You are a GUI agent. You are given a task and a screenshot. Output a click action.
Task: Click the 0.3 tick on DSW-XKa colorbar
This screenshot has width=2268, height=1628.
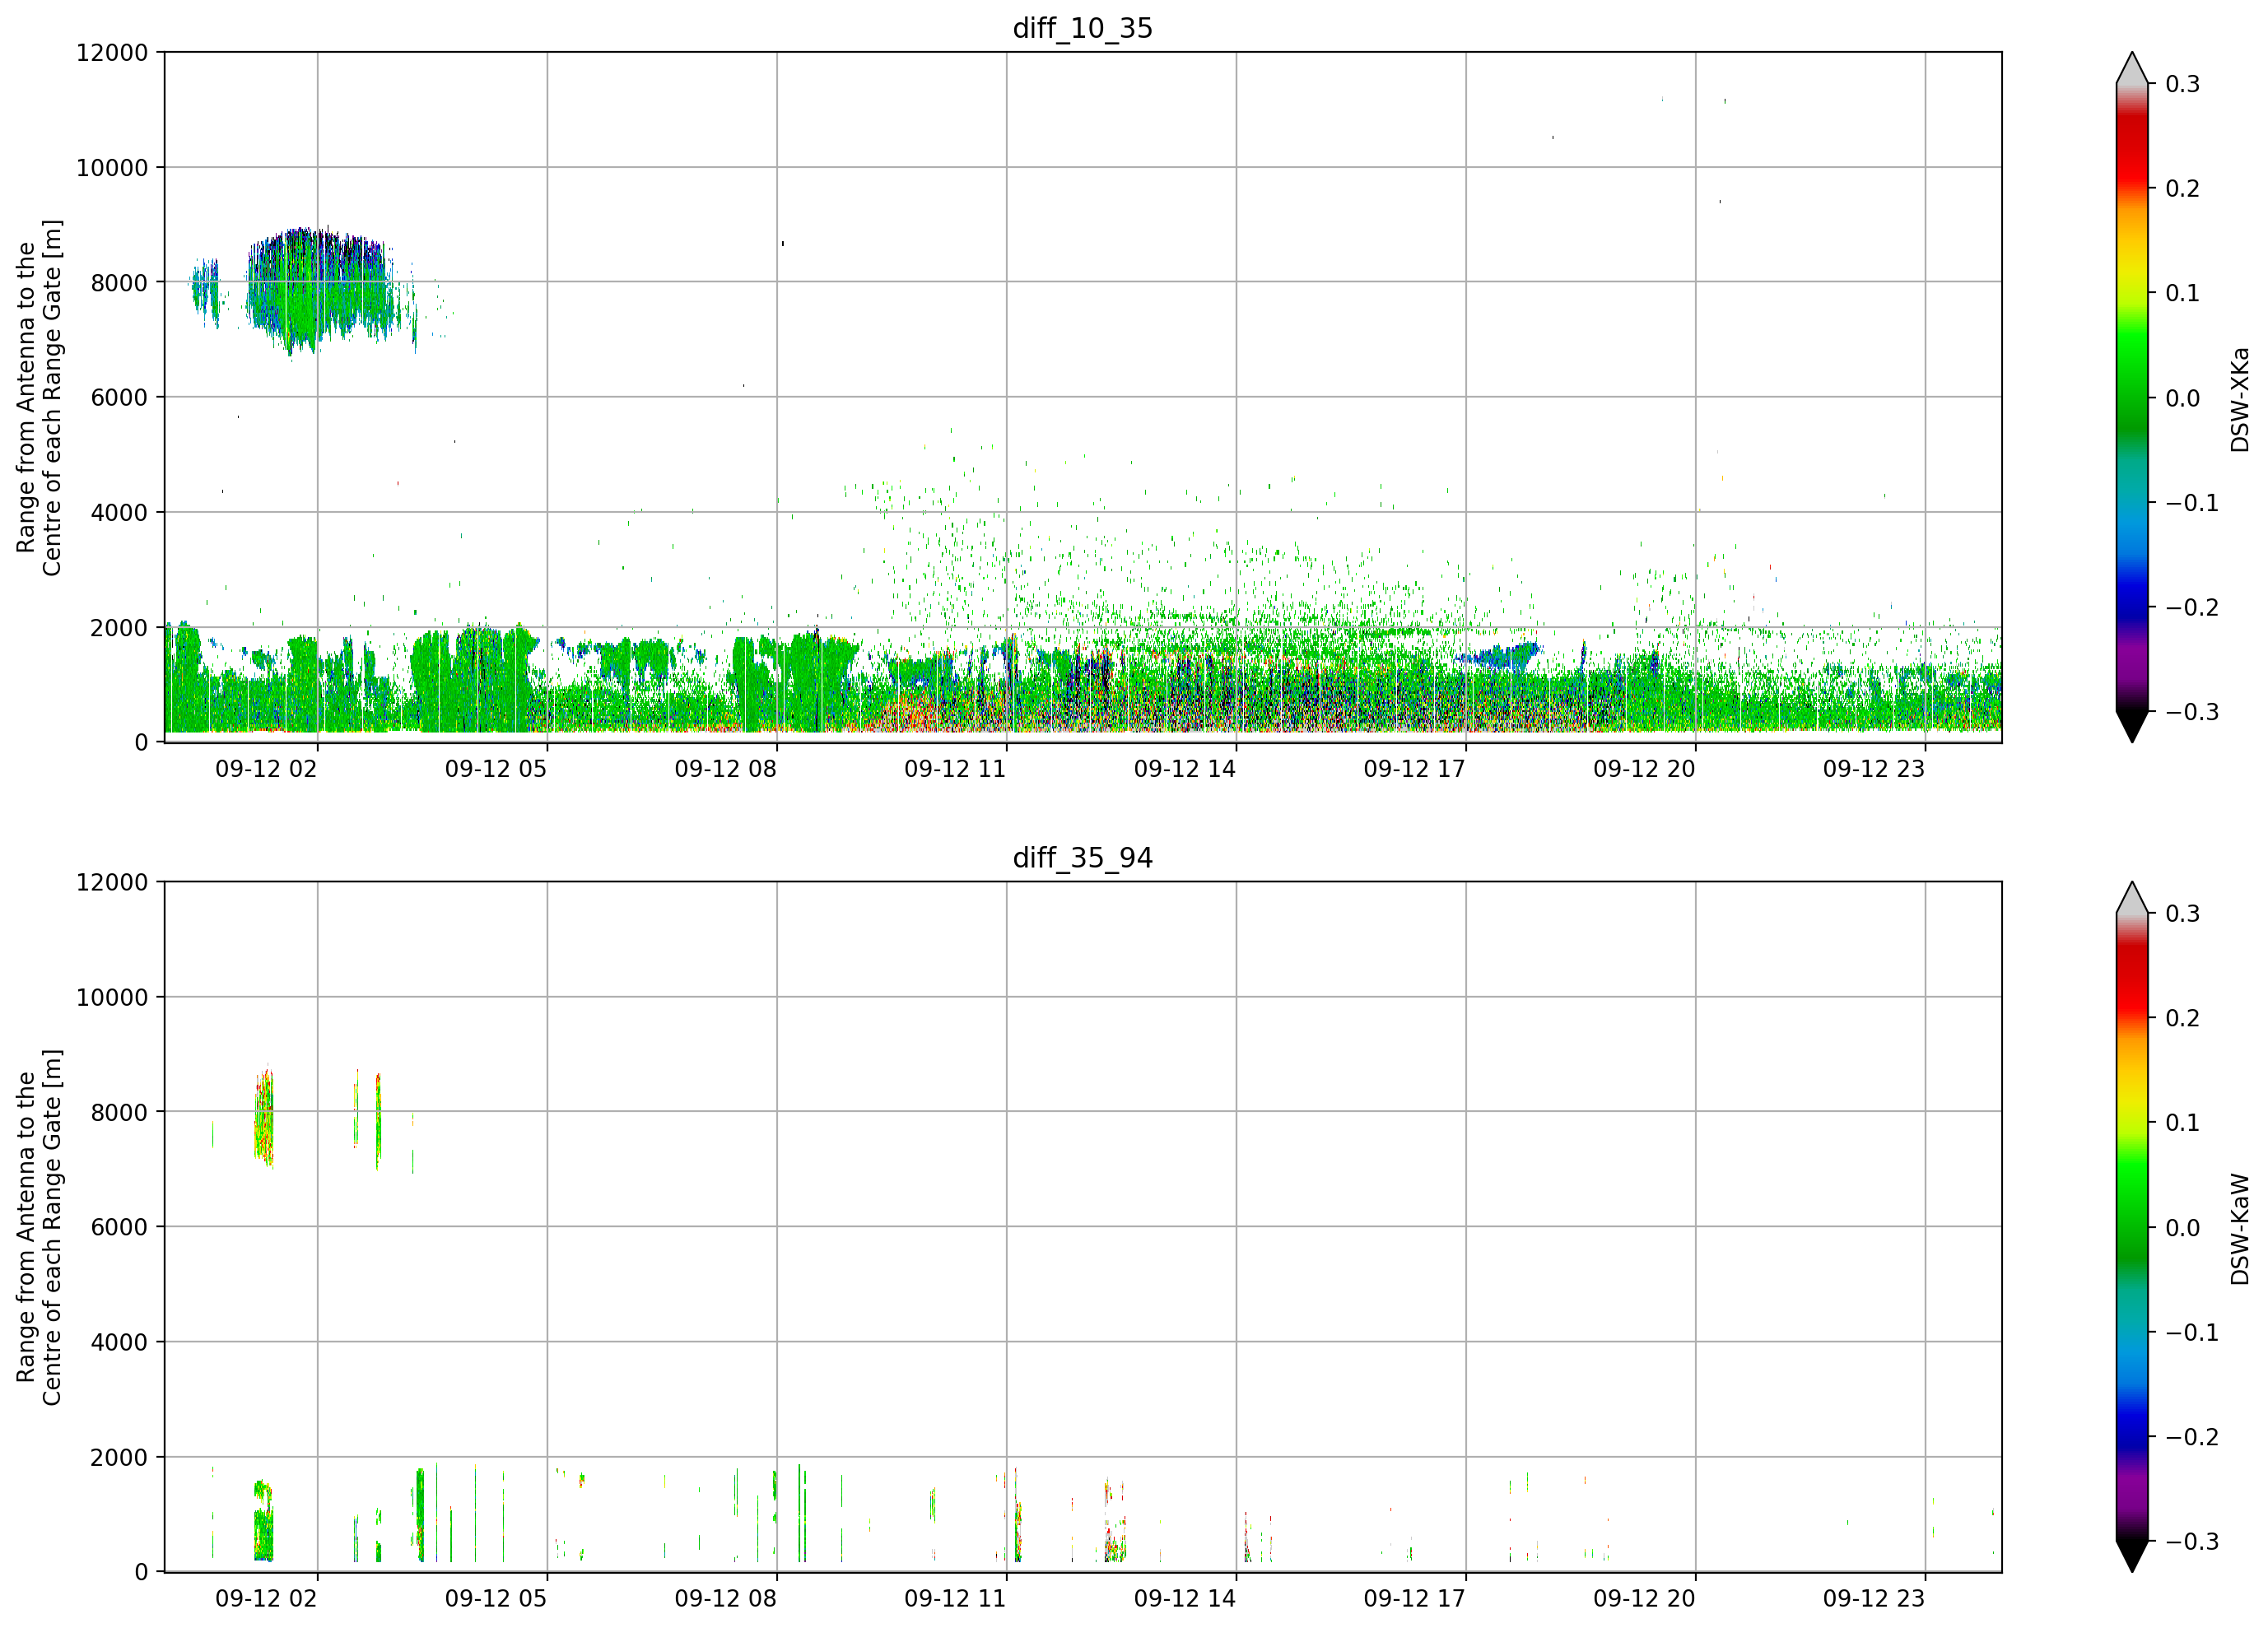pos(2183,84)
